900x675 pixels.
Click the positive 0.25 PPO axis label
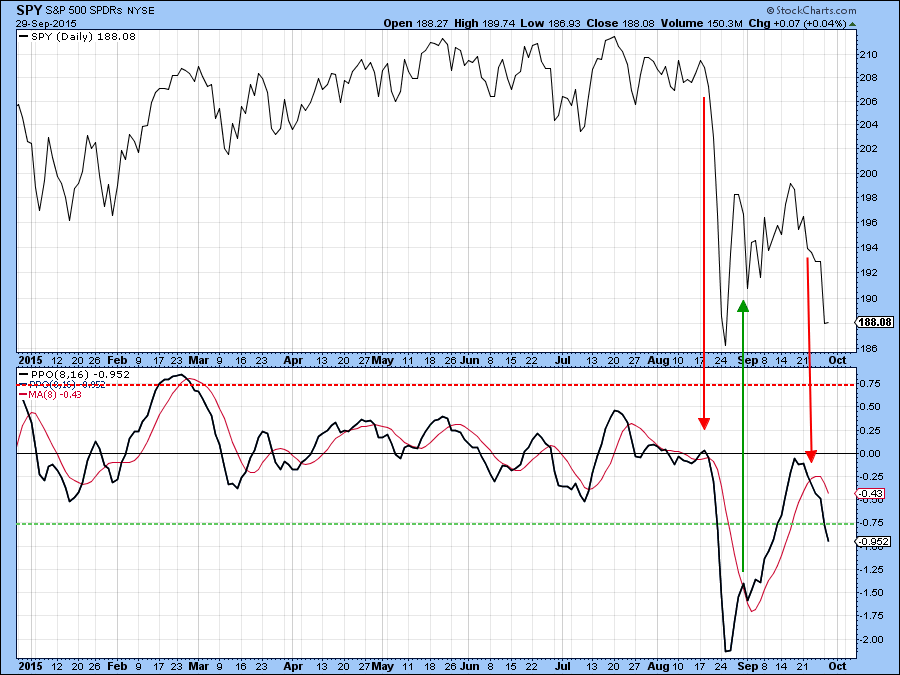point(870,430)
